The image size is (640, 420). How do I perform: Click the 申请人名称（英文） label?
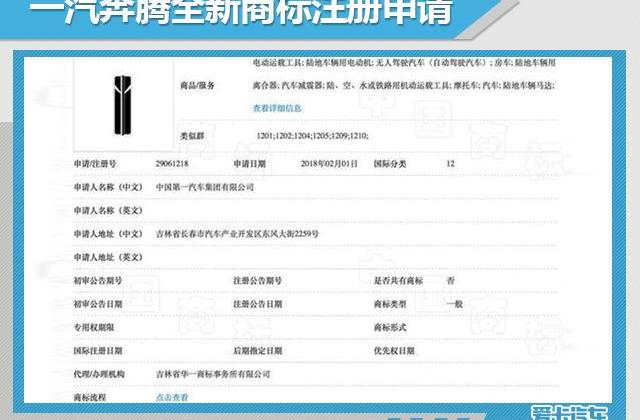point(108,211)
